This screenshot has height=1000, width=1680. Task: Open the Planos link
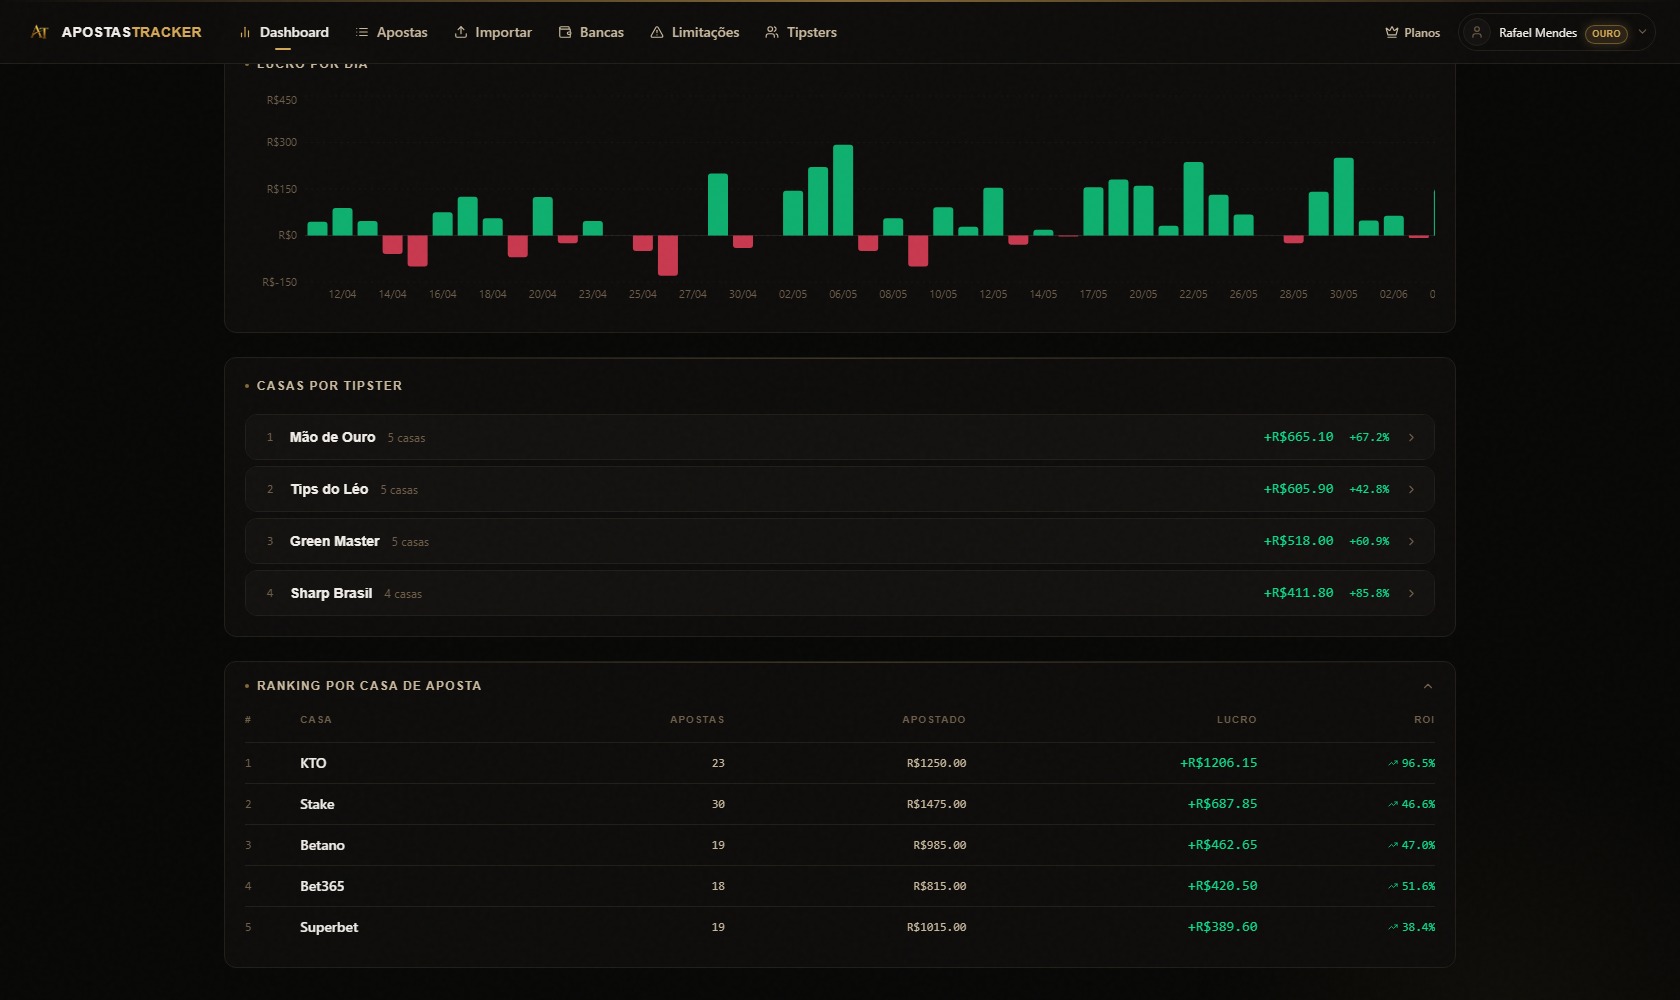pos(1412,32)
